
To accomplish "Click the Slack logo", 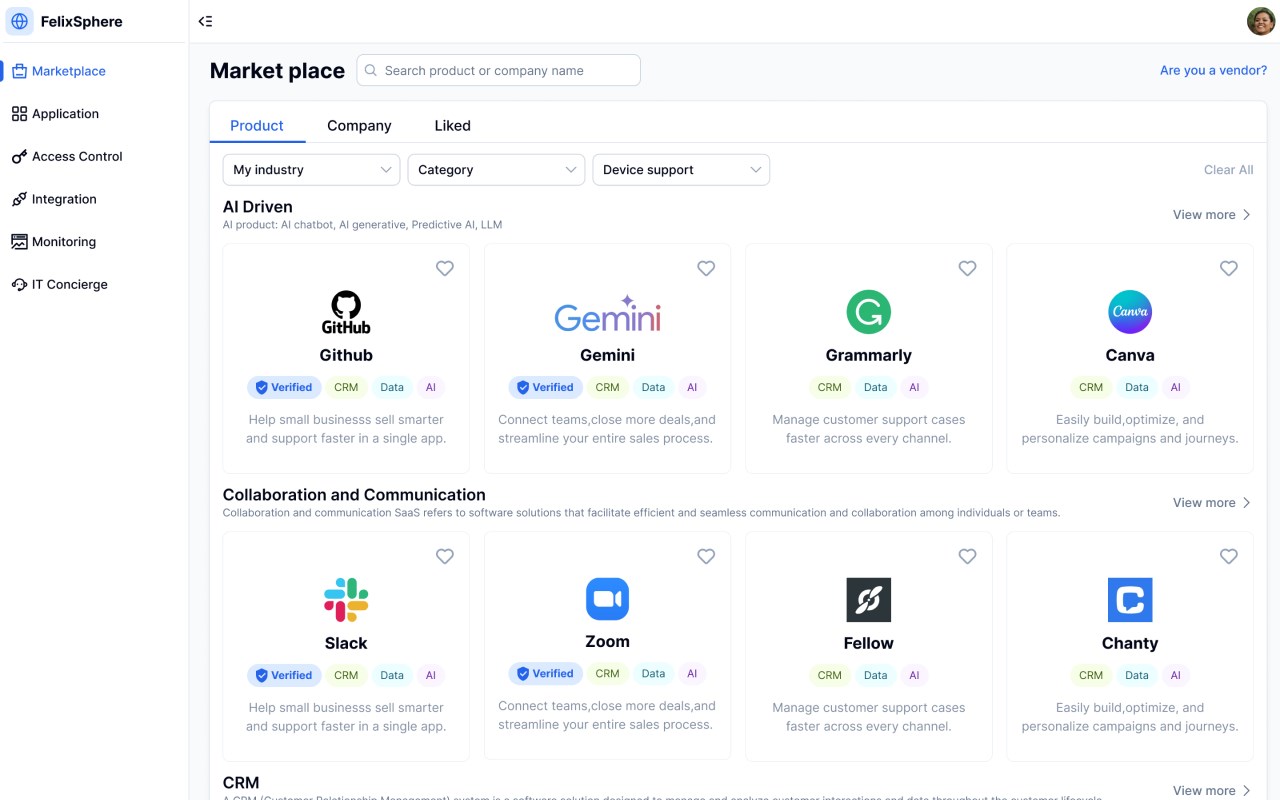I will [346, 600].
